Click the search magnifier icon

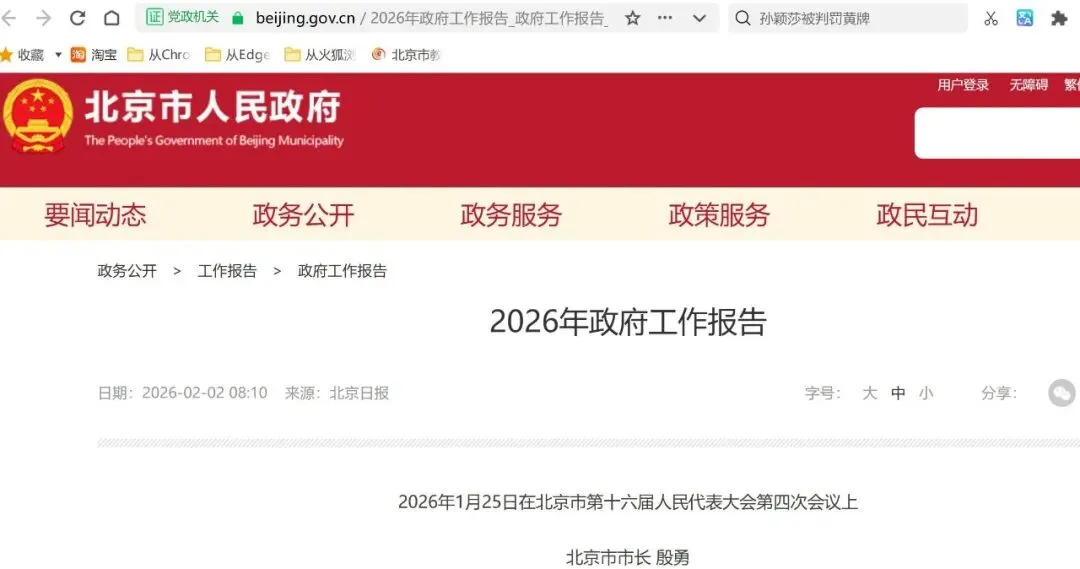(x=742, y=19)
